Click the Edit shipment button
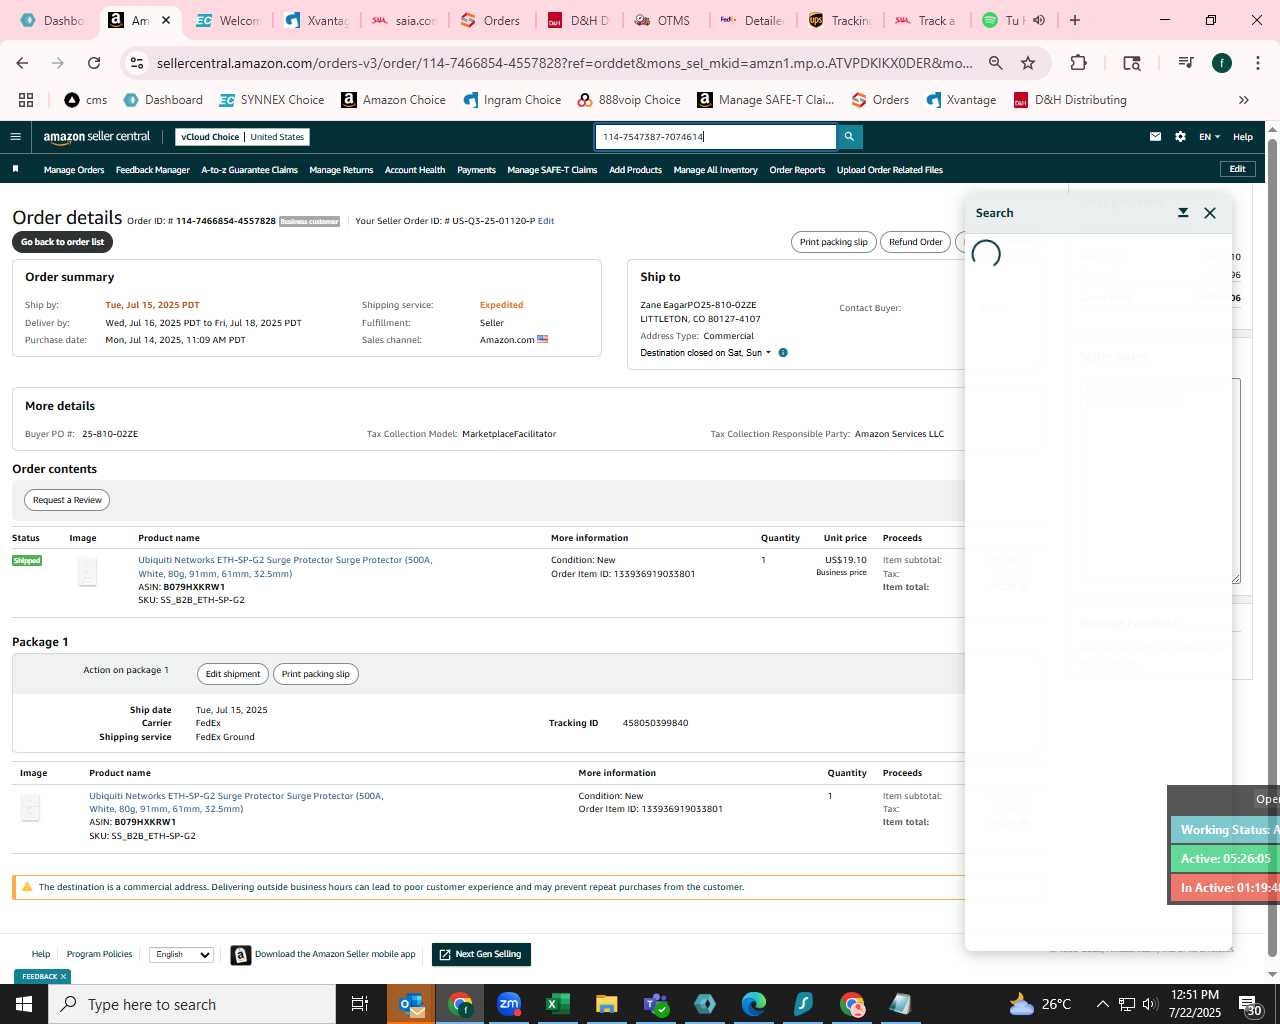 [233, 674]
